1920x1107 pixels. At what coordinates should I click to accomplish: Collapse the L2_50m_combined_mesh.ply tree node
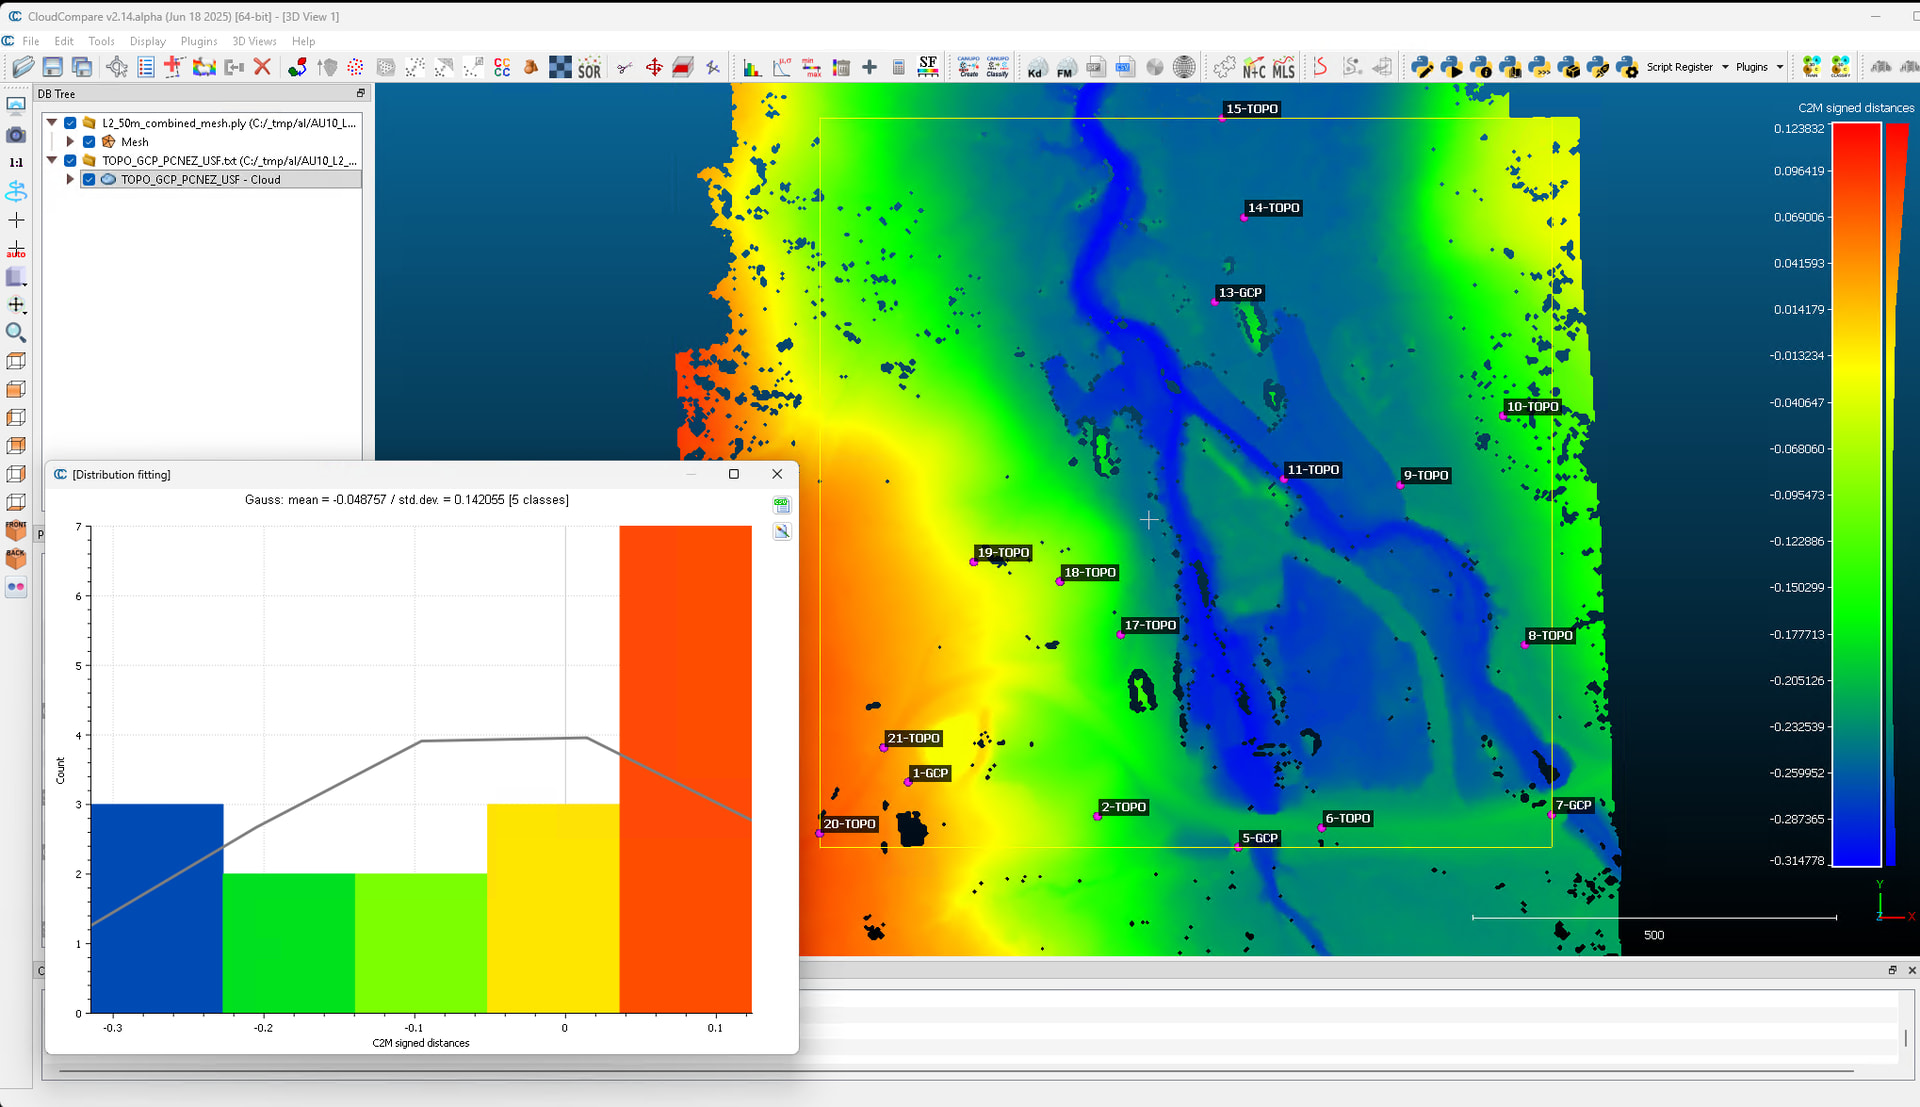pyautogui.click(x=52, y=123)
